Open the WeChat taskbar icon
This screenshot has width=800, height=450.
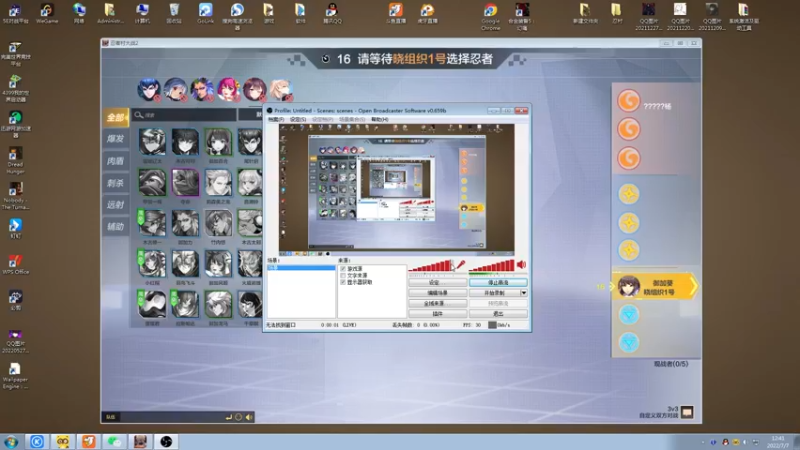[114, 442]
